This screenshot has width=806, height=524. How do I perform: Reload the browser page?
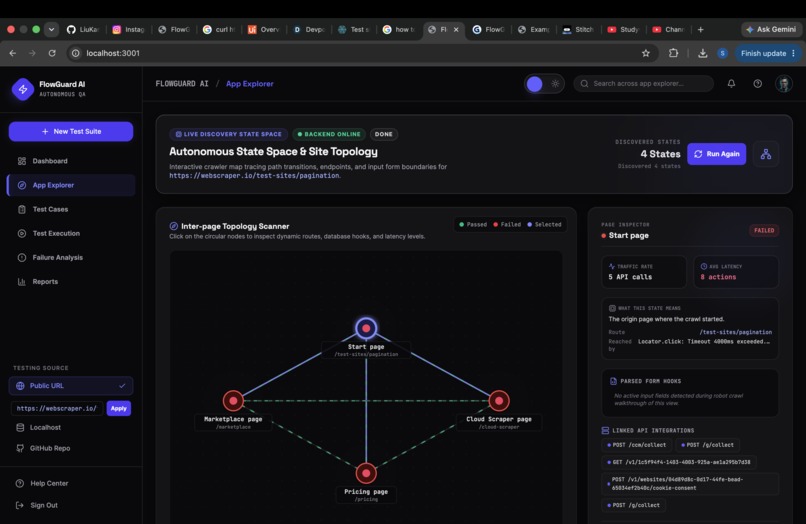tap(52, 53)
